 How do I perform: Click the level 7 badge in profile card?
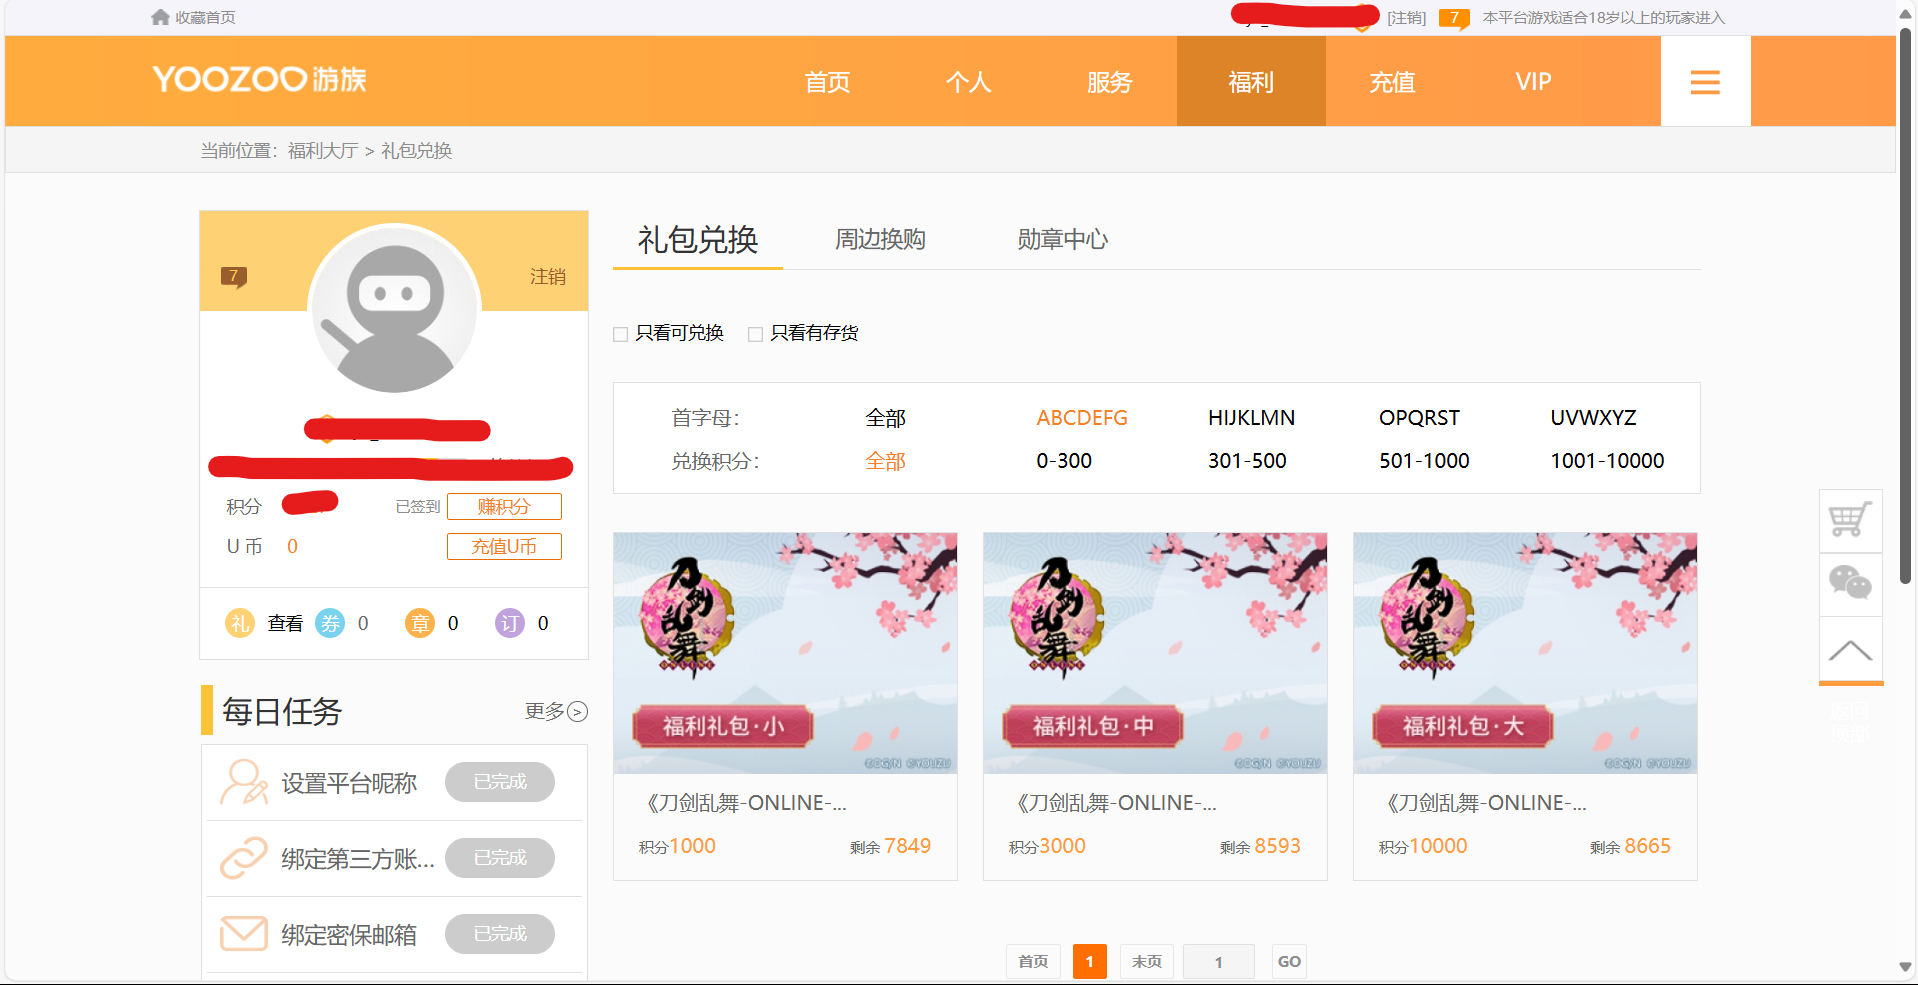pos(234,277)
